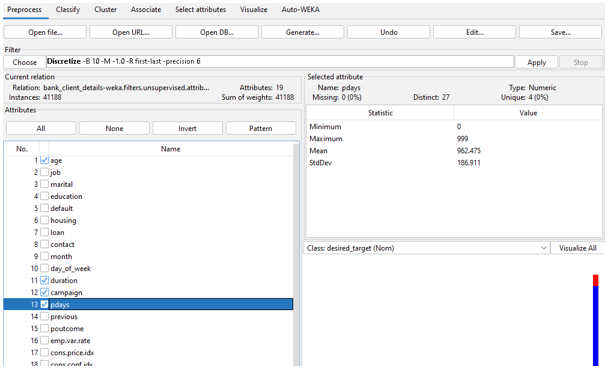This screenshot has height=380, width=609.
Task: Click the No. column header
Action: [x=22, y=149]
